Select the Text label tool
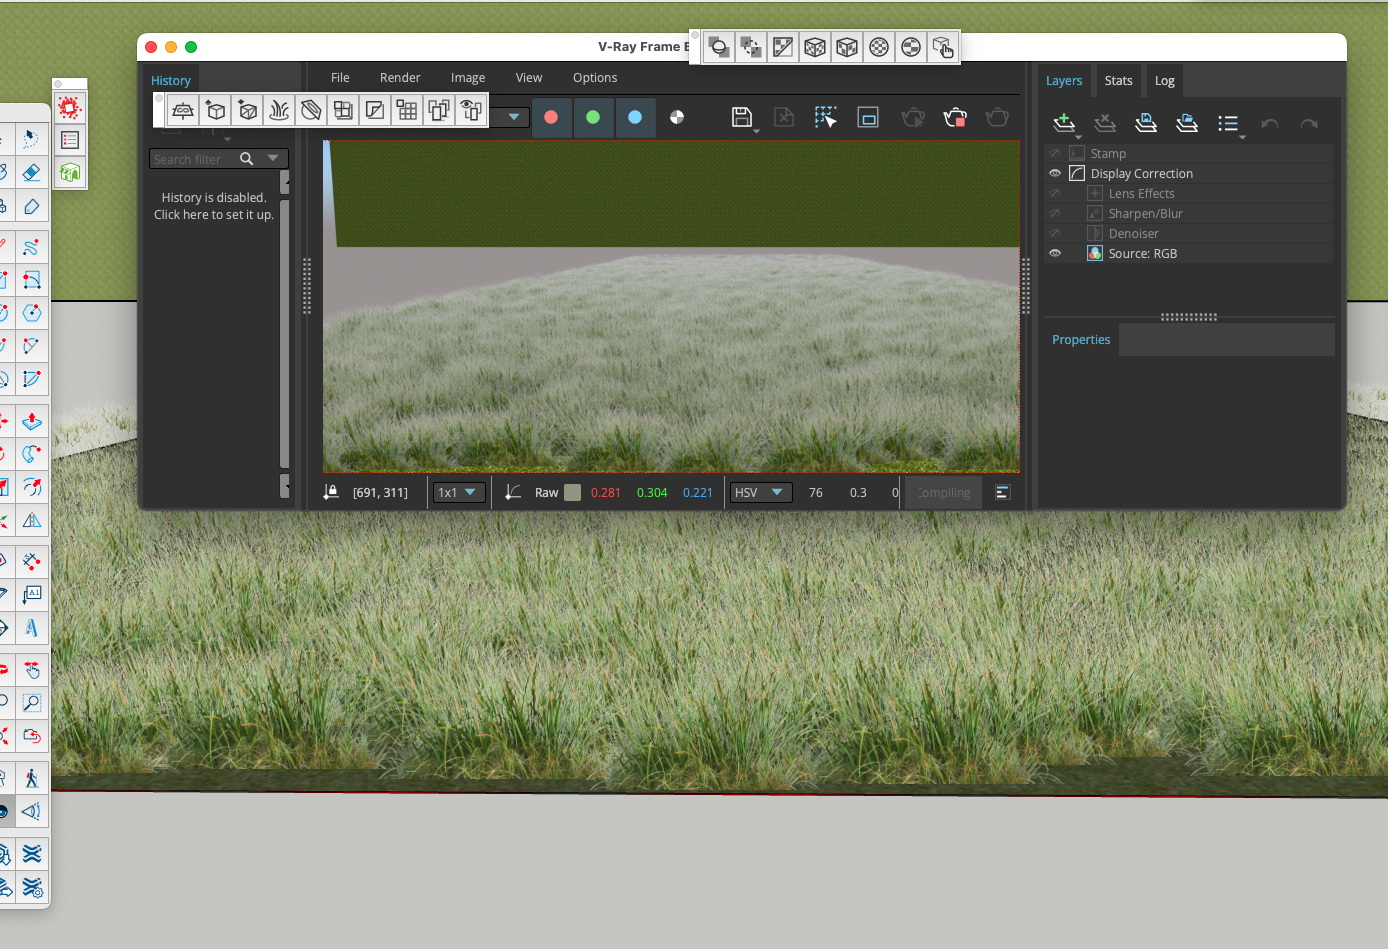Screen dimensions: 1388x949 [32, 594]
